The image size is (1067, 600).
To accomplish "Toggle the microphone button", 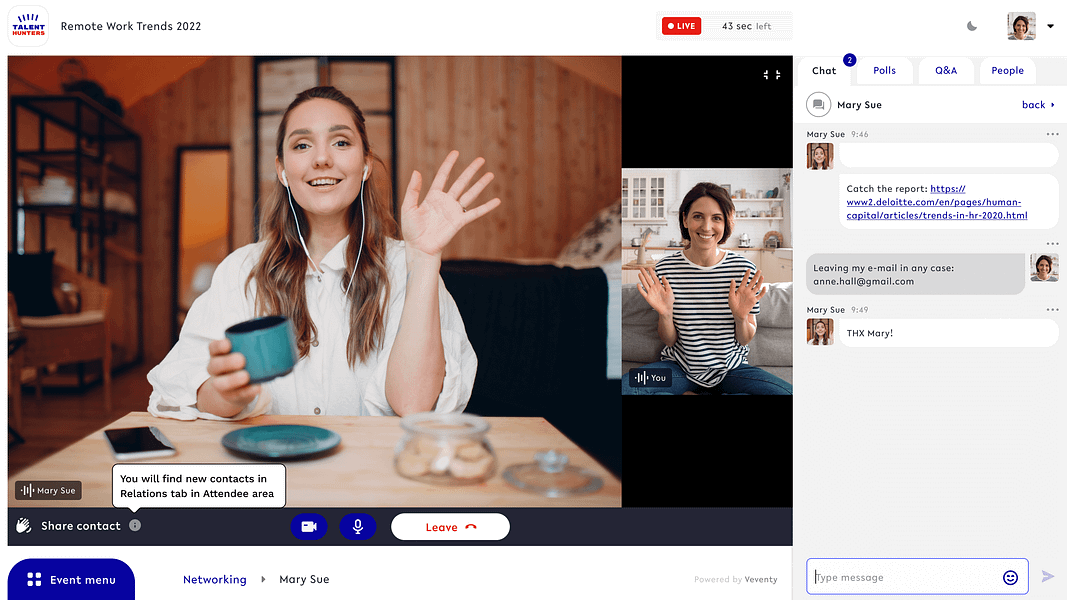I will click(x=358, y=527).
